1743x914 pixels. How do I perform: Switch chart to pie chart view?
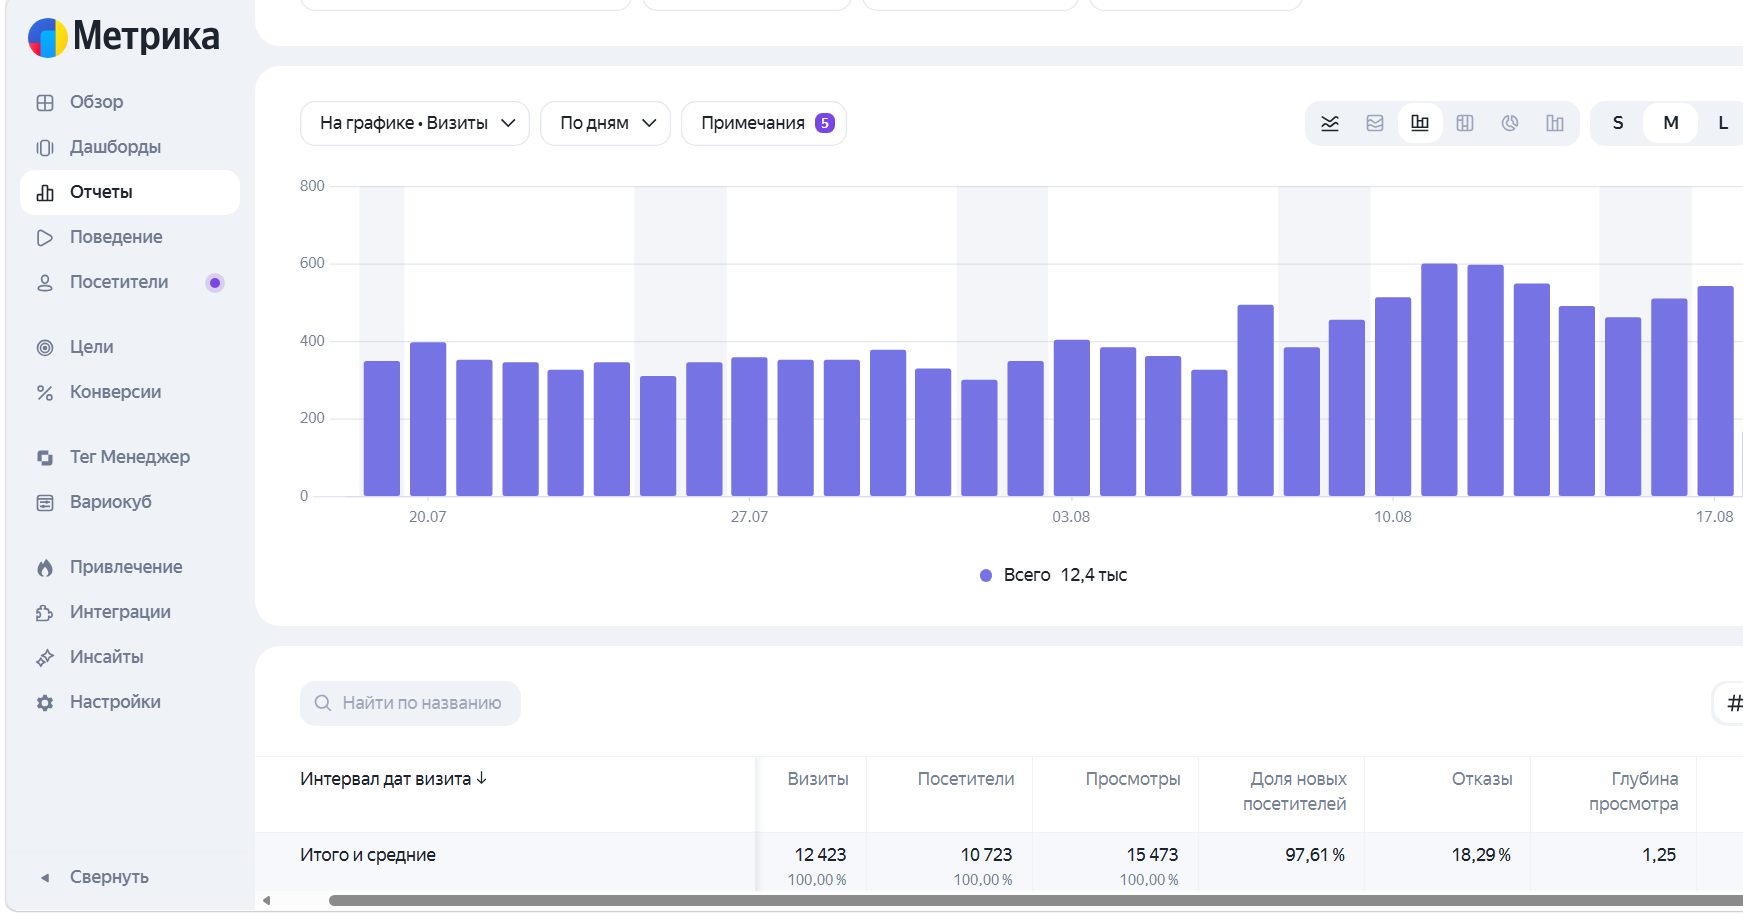pyautogui.click(x=1510, y=123)
